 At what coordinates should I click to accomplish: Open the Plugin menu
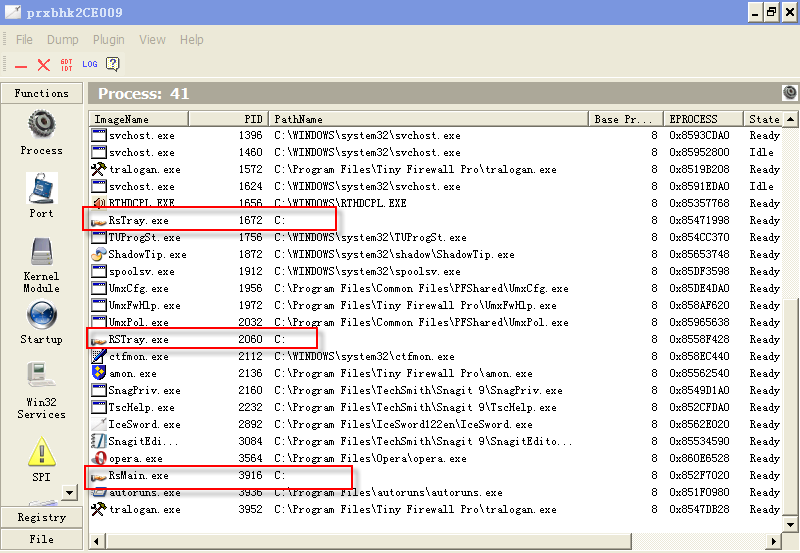tap(109, 40)
